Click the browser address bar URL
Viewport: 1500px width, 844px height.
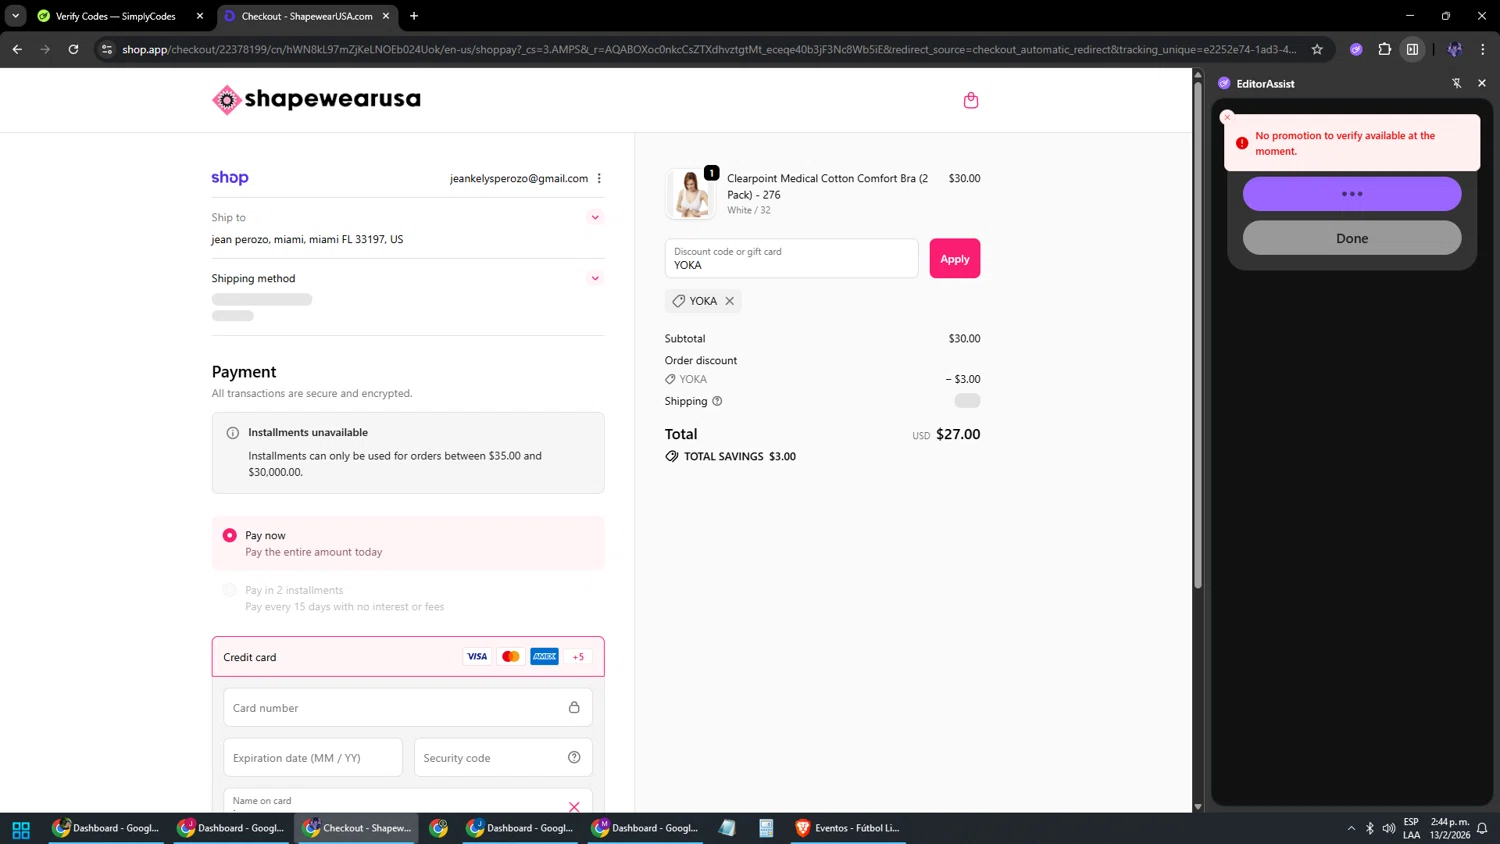coord(708,49)
